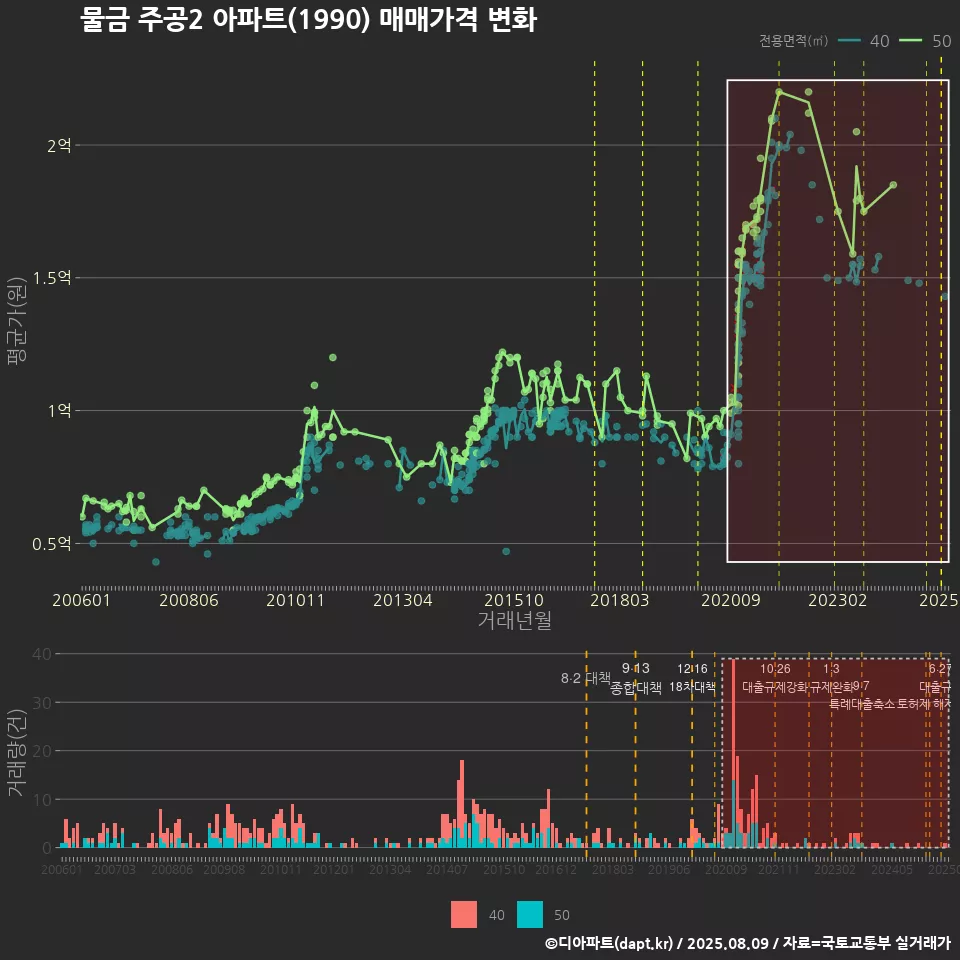
Task: Select the 50 legend line in the price chart
Action: (910, 41)
